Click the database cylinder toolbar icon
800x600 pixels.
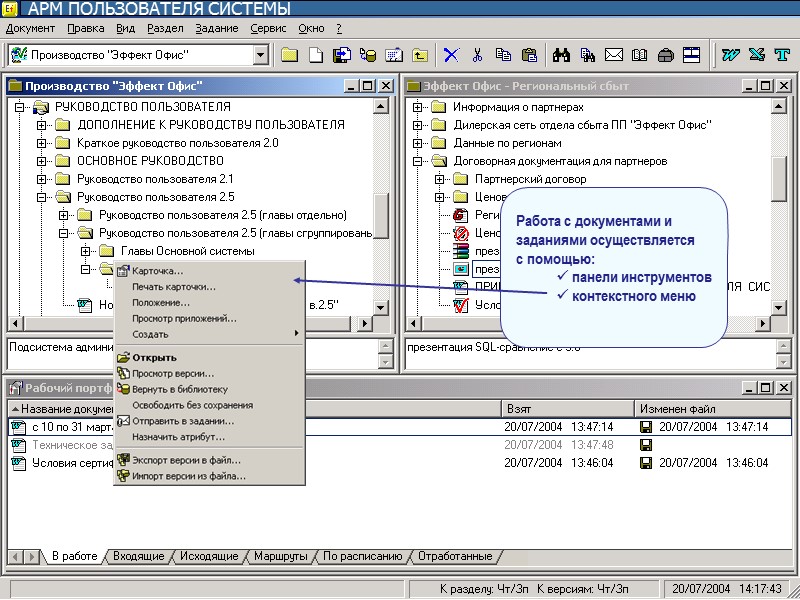click(368, 55)
